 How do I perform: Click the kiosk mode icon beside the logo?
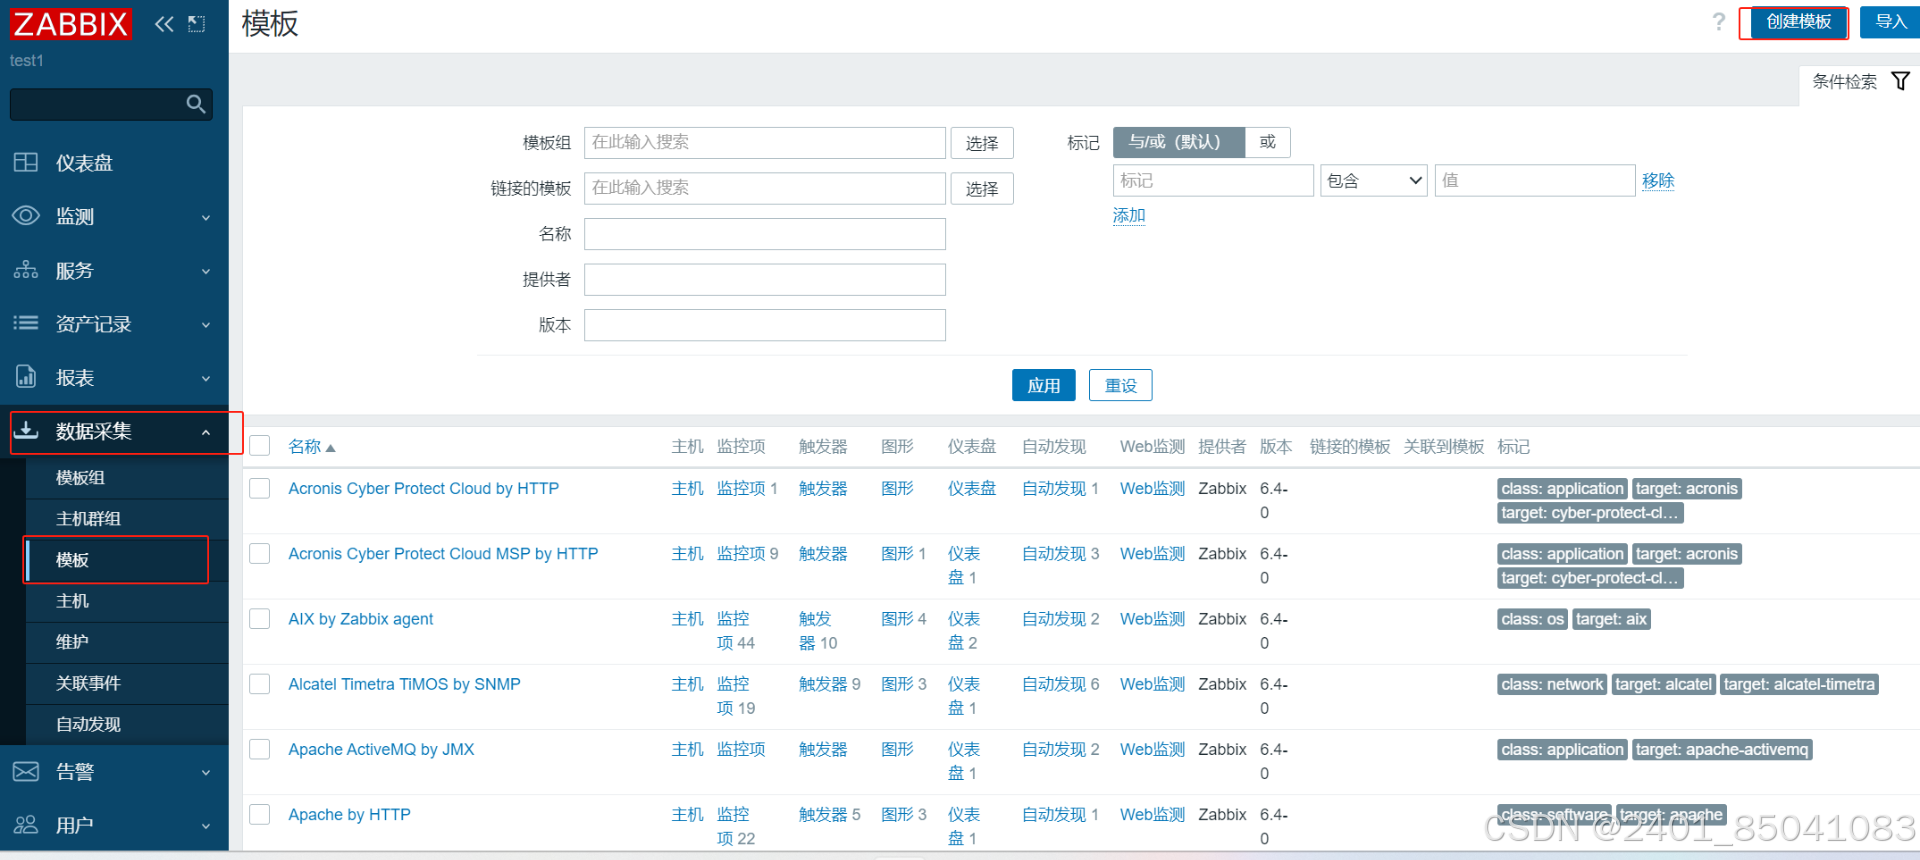[197, 24]
